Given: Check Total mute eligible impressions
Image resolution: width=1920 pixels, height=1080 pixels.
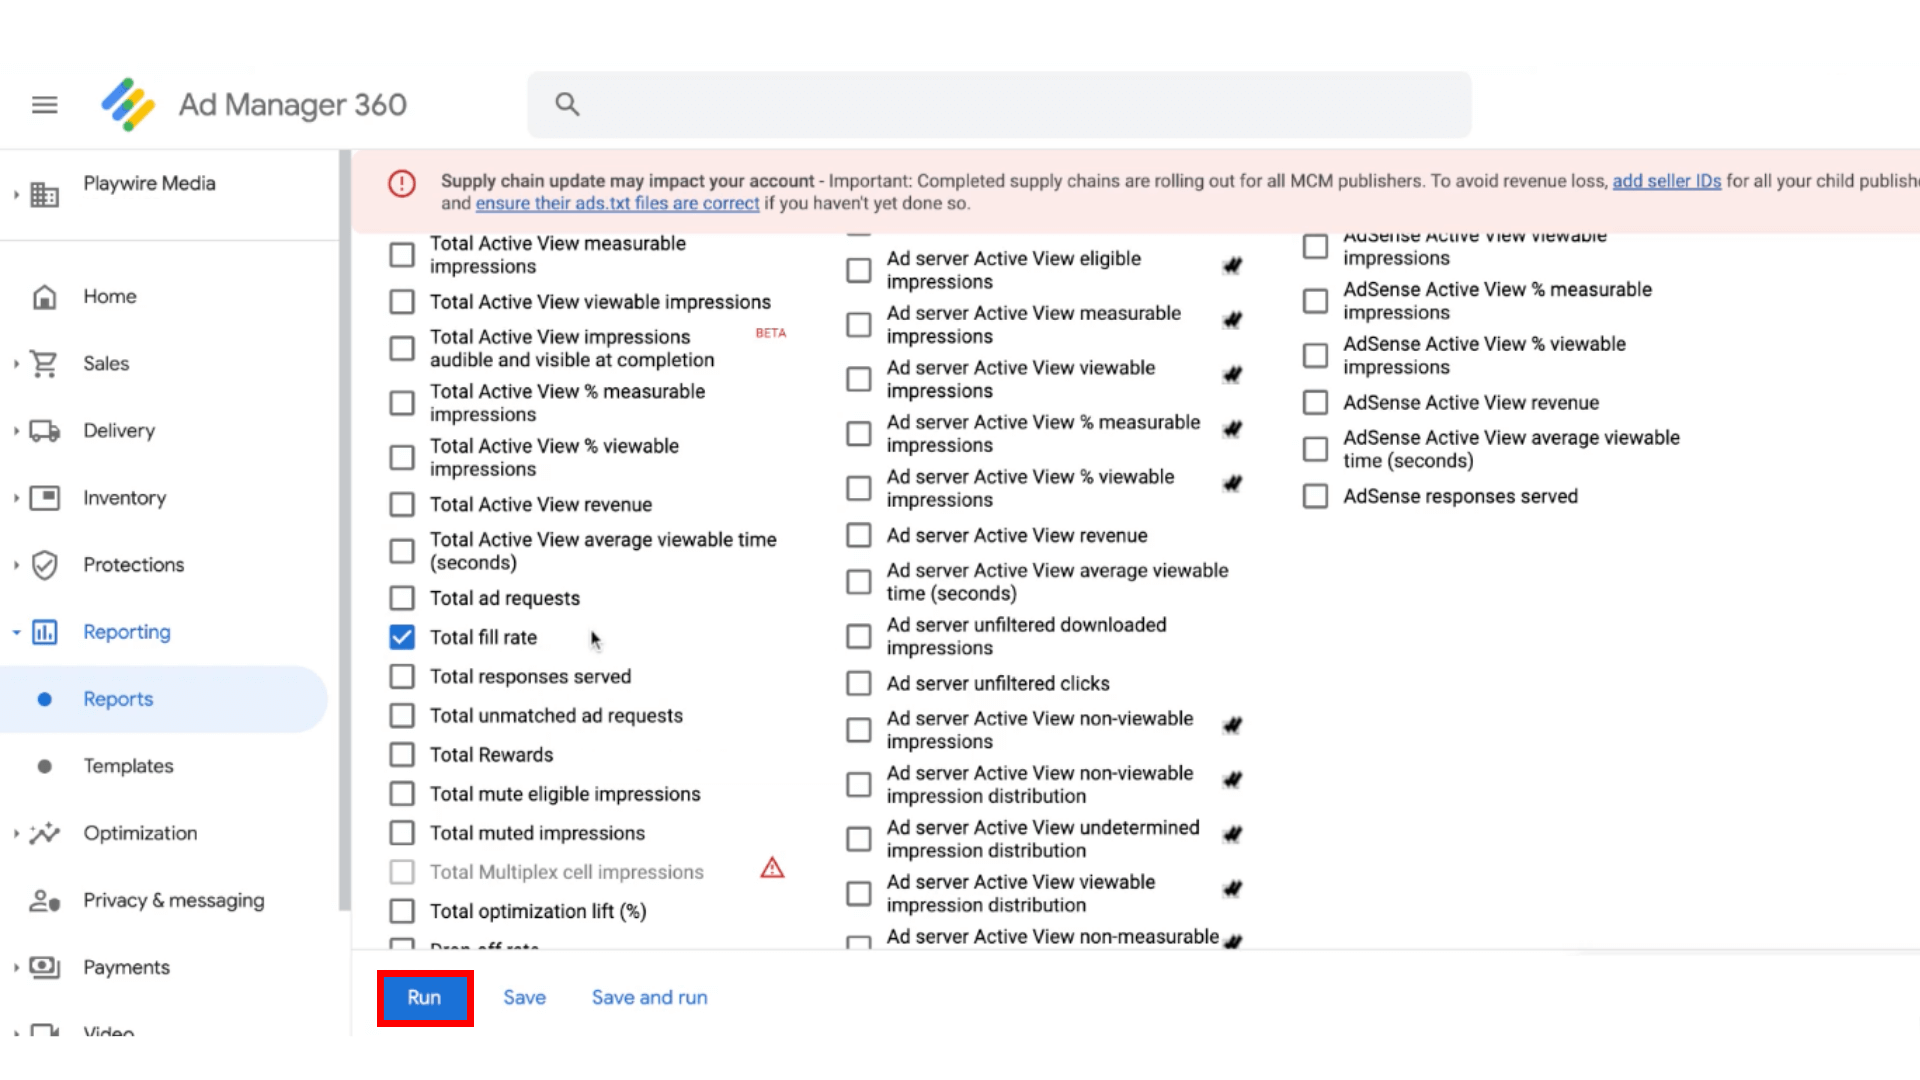Looking at the screenshot, I should pyautogui.click(x=402, y=794).
